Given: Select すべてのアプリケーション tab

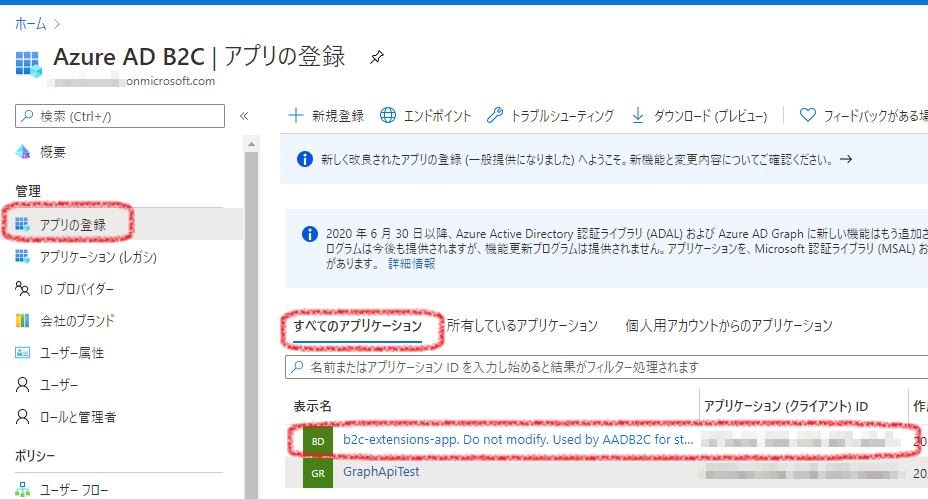Looking at the screenshot, I should (x=357, y=326).
